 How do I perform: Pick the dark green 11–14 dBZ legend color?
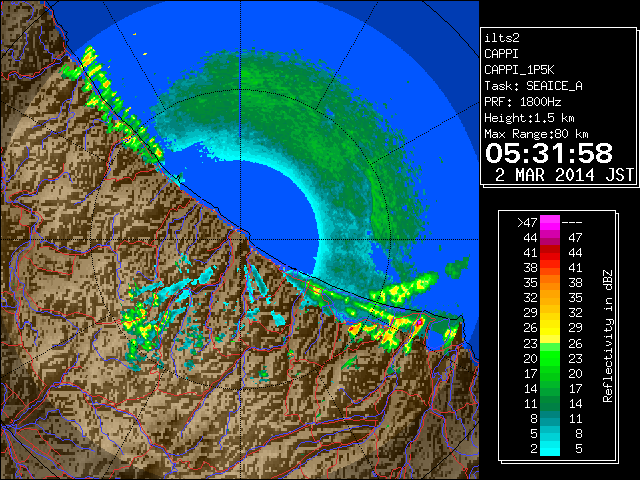point(550,403)
